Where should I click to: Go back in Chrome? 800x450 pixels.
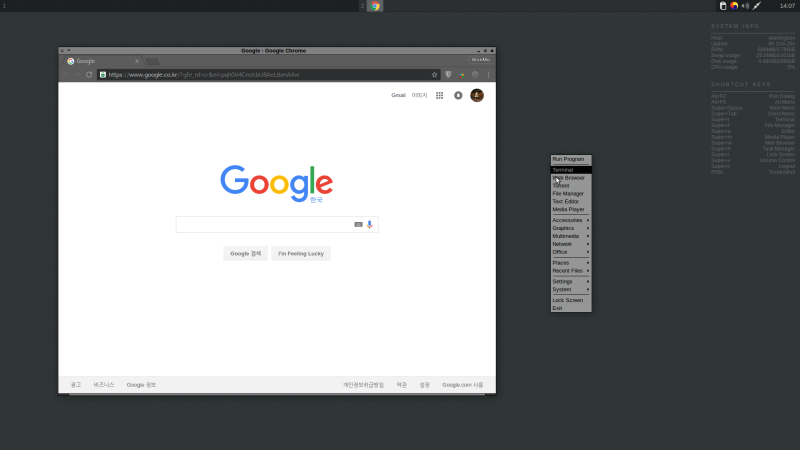pos(66,74)
